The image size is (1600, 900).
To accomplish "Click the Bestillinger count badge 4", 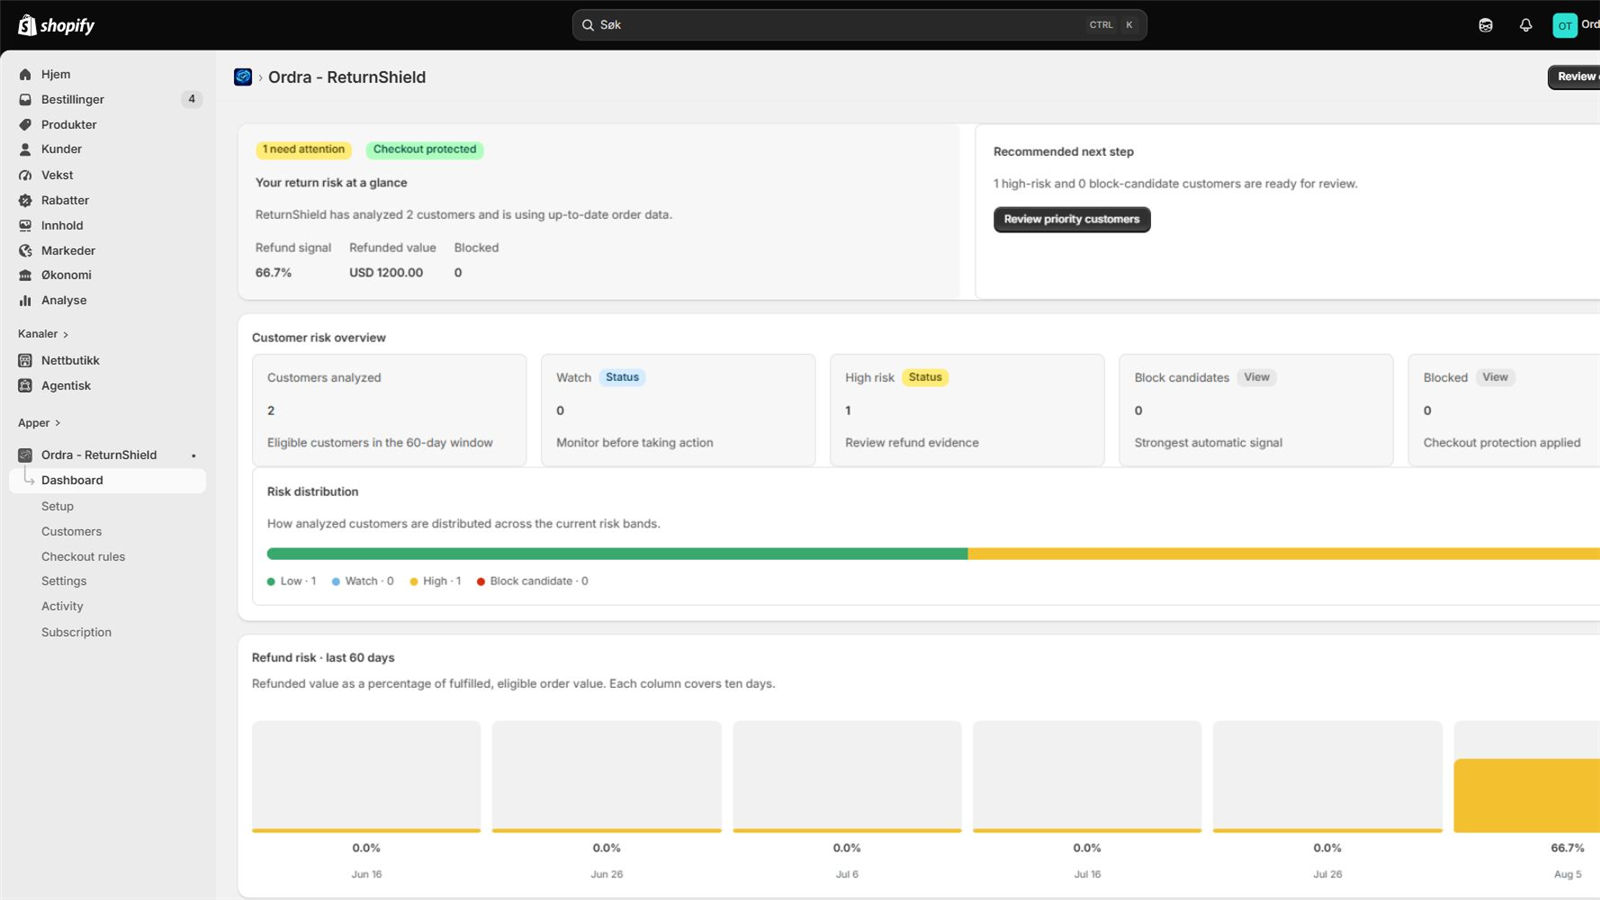I will click(x=192, y=99).
